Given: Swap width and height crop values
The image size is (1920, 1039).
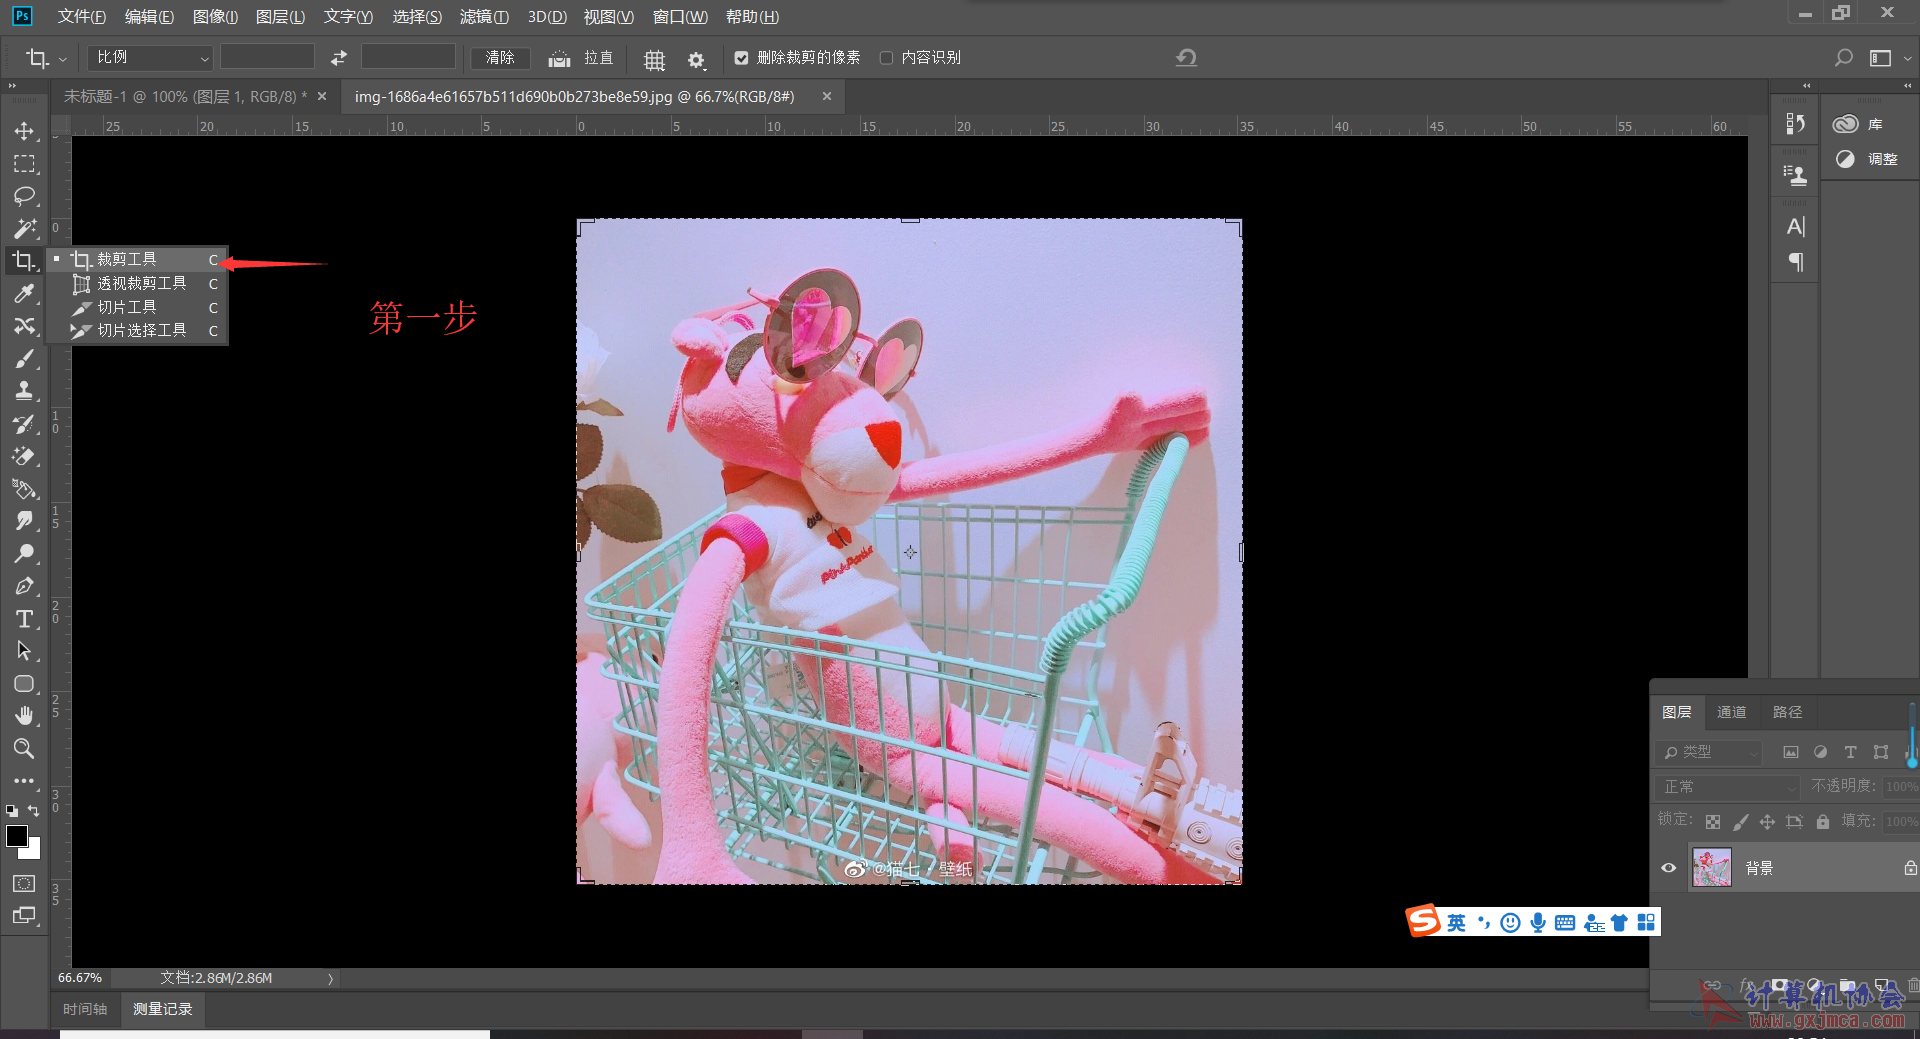Looking at the screenshot, I should point(339,58).
